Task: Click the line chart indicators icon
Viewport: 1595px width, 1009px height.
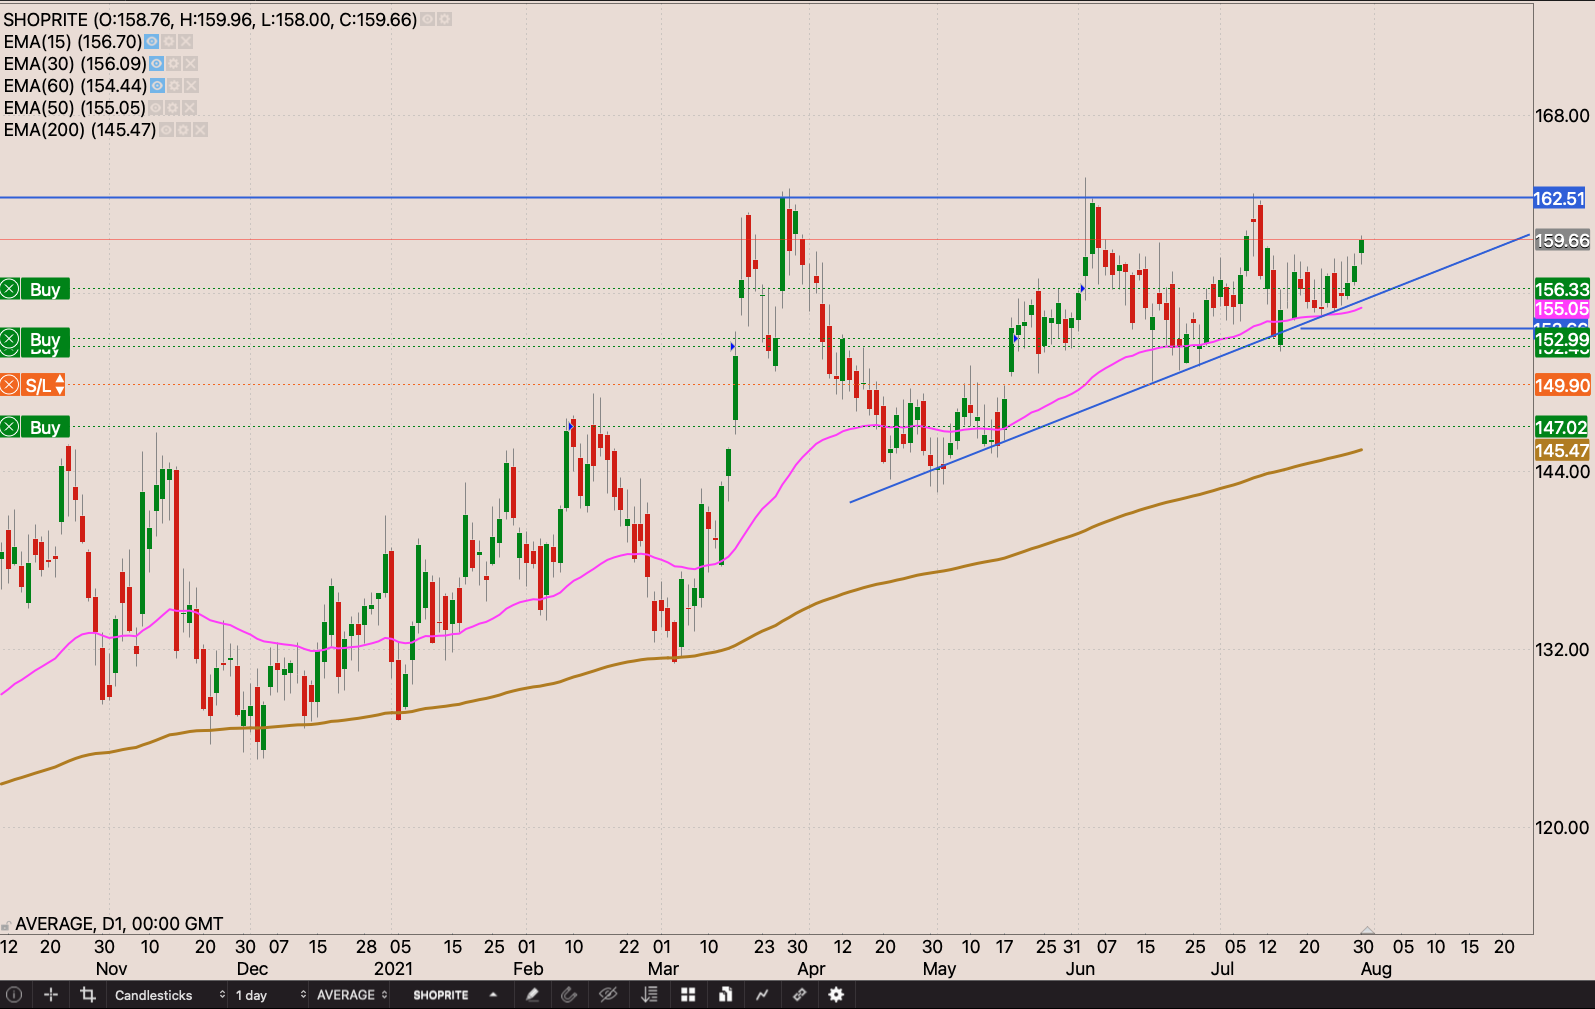Action: (x=762, y=995)
